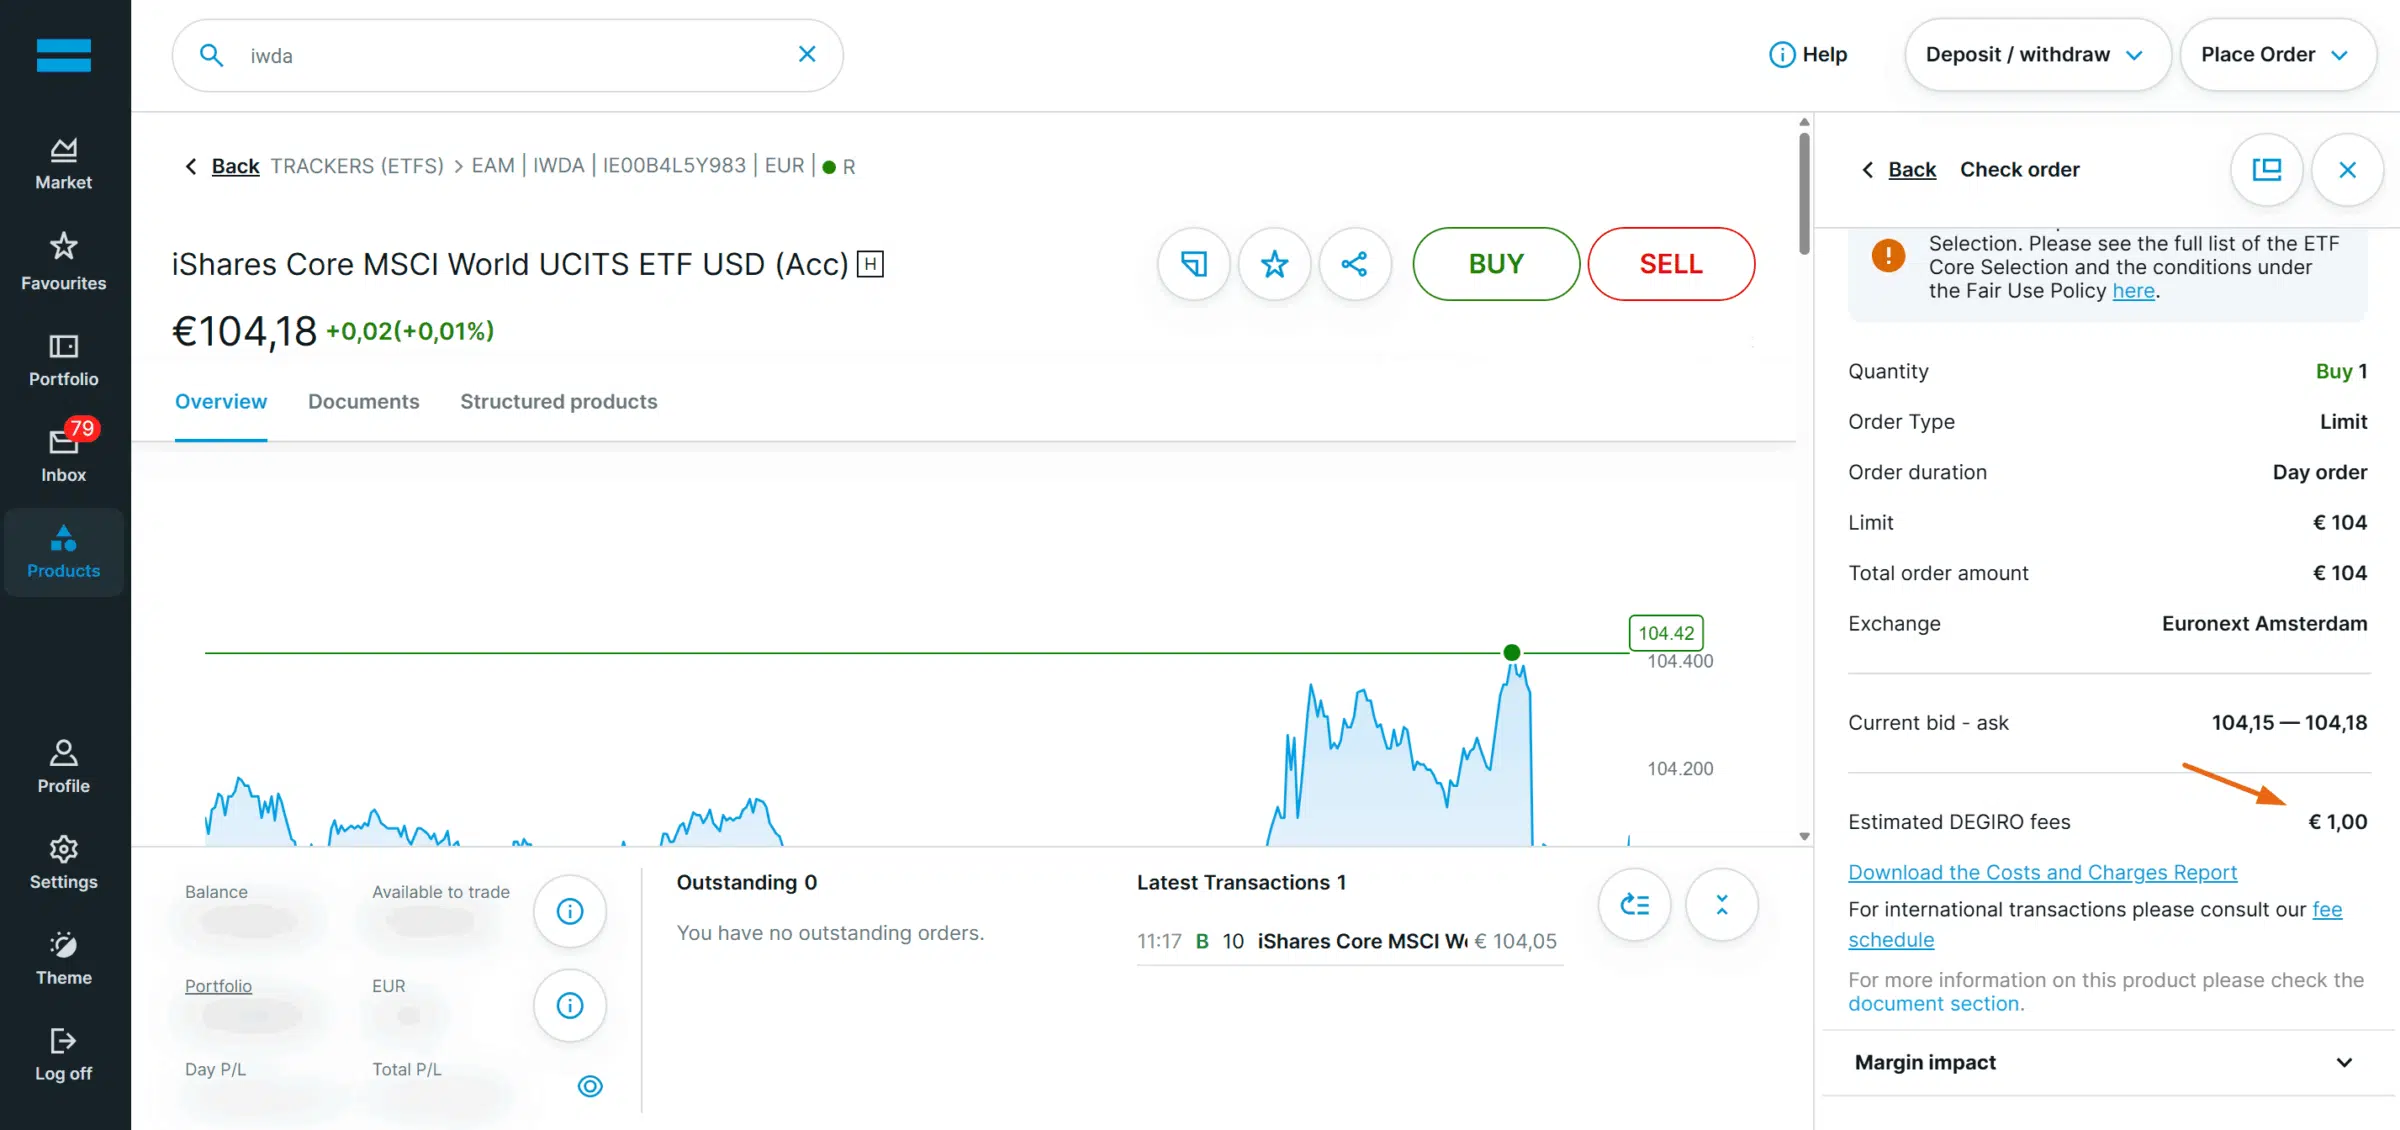The image size is (2400, 1130).
Task: Click the search magnifier icon
Action: click(x=211, y=55)
